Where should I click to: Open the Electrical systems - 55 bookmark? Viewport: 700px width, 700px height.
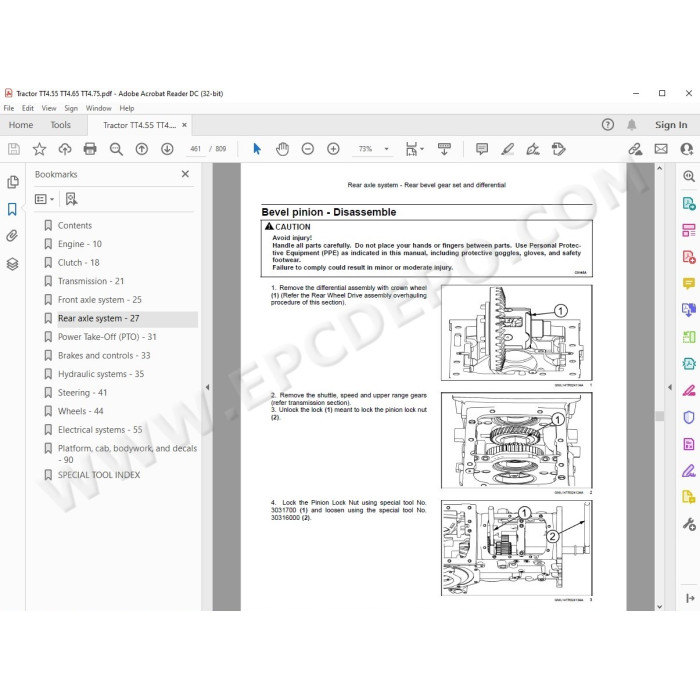click(x=100, y=430)
